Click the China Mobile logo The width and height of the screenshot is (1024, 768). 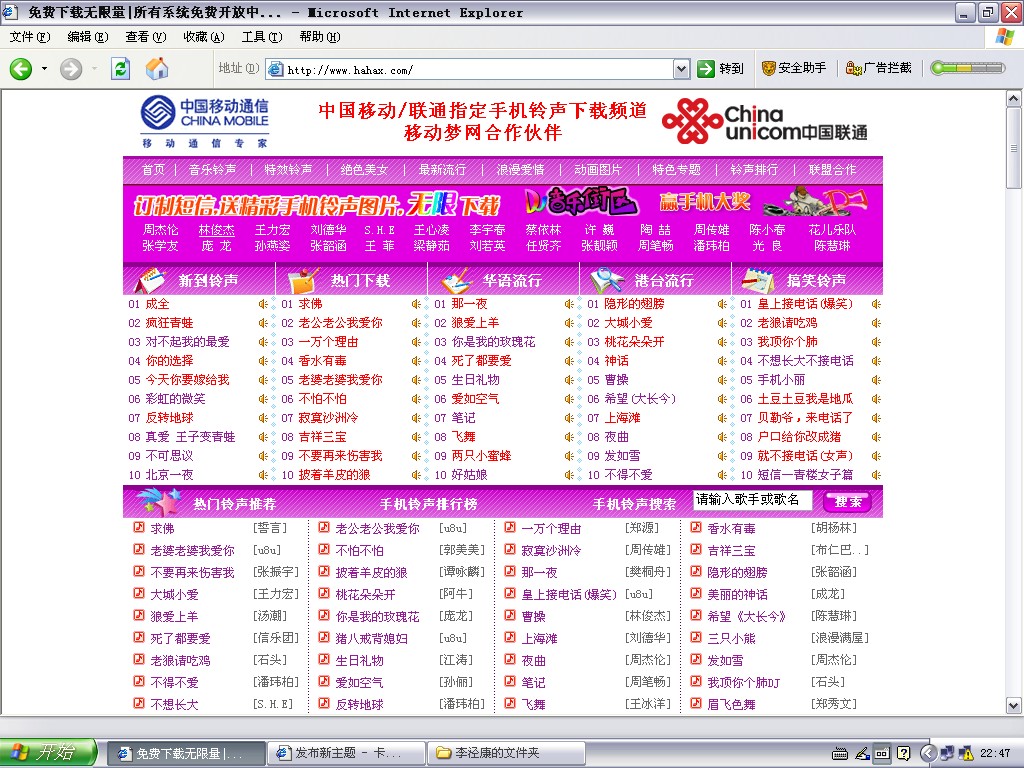tap(204, 121)
